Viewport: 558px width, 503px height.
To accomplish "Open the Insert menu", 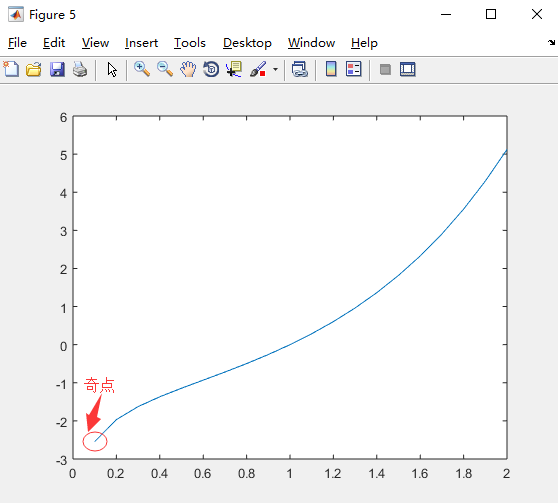I will (x=141, y=43).
